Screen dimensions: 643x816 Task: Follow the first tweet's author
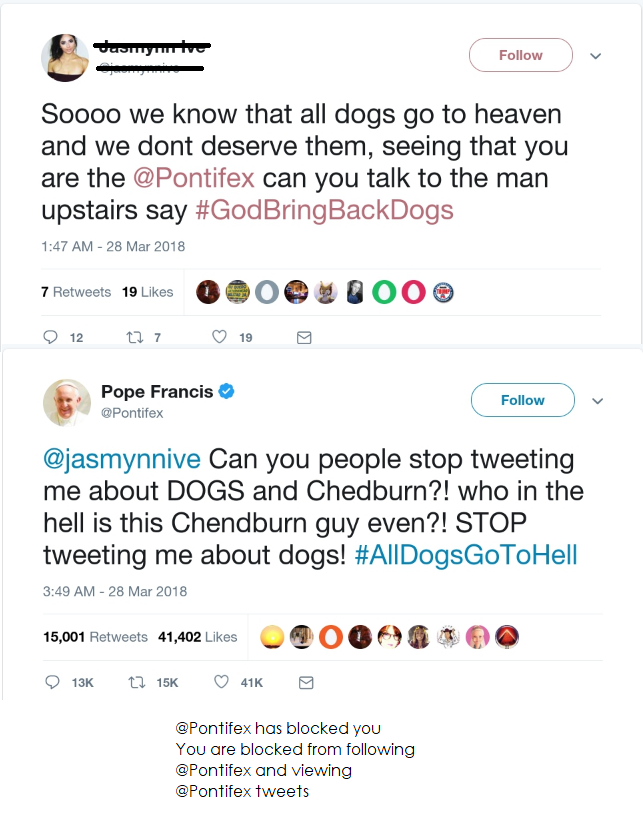(x=520, y=55)
